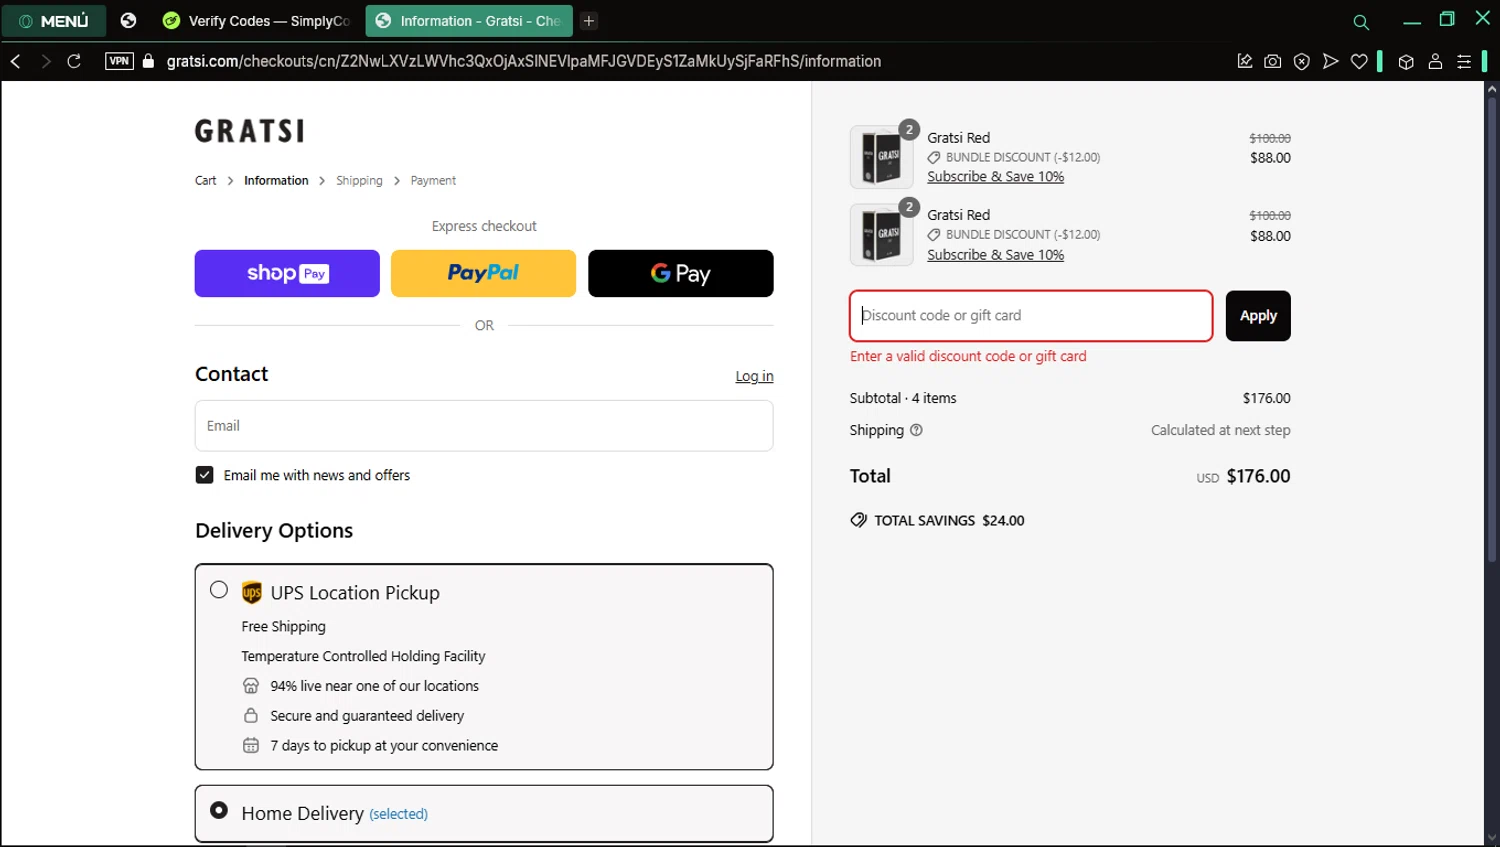Viewport: 1500px width, 847px height.
Task: Select the Shipping breadcrumb step
Action: (359, 181)
